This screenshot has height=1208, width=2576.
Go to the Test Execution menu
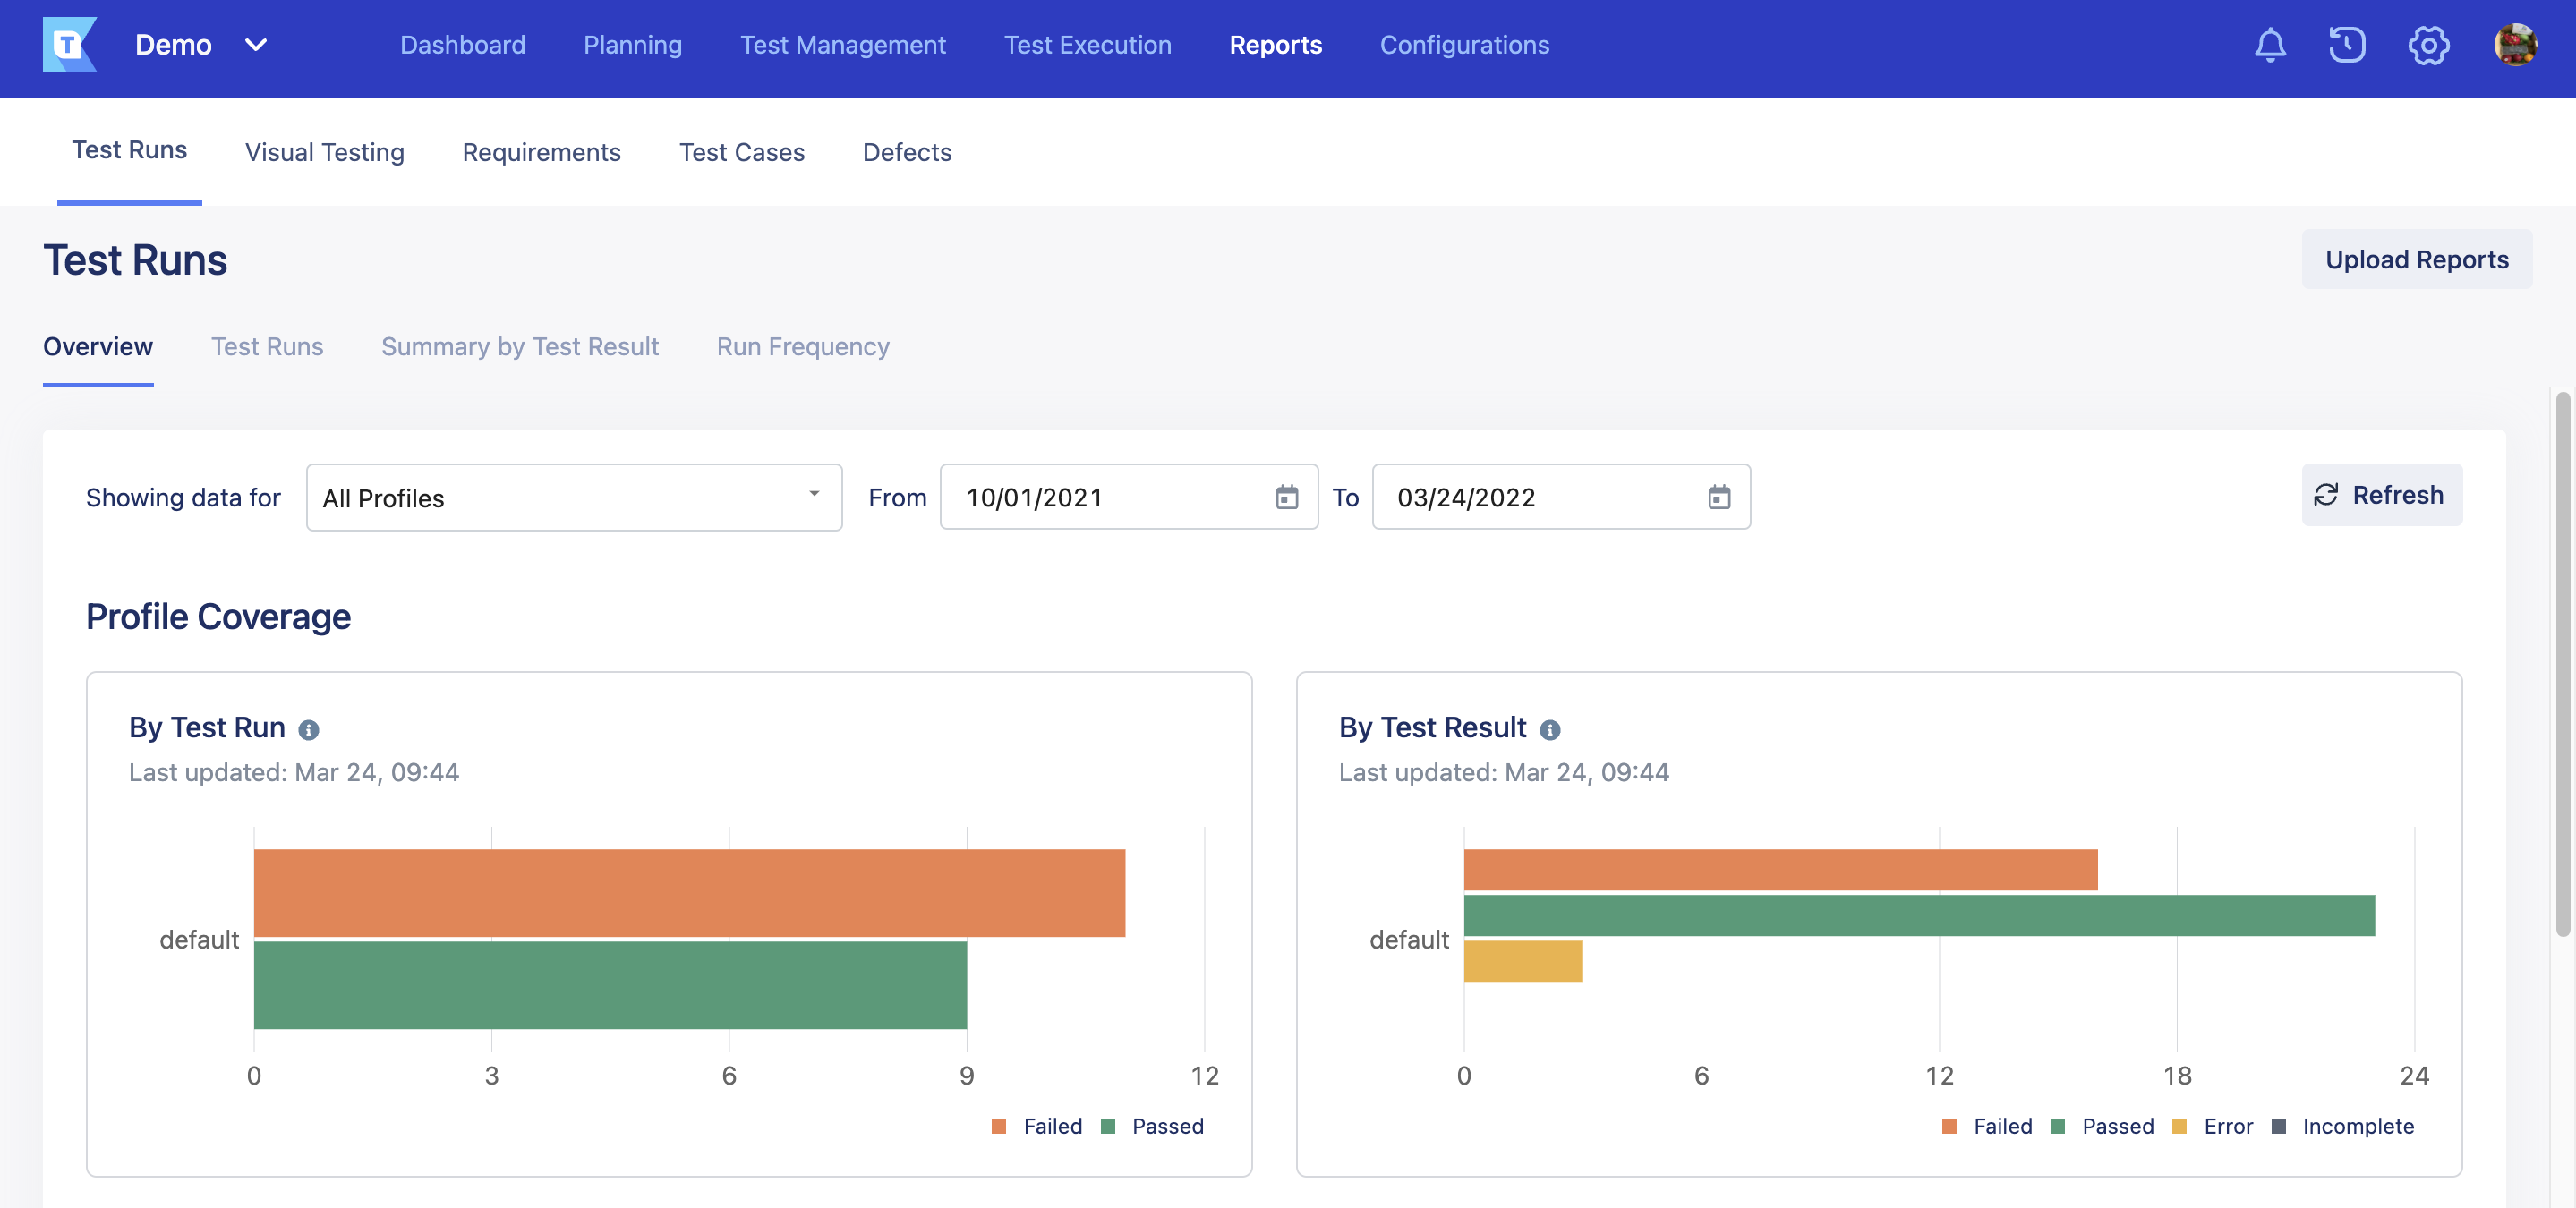click(1088, 45)
